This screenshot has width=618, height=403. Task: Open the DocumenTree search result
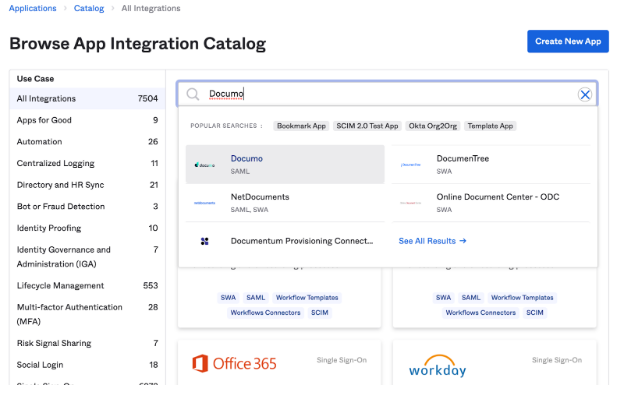pyautogui.click(x=491, y=164)
